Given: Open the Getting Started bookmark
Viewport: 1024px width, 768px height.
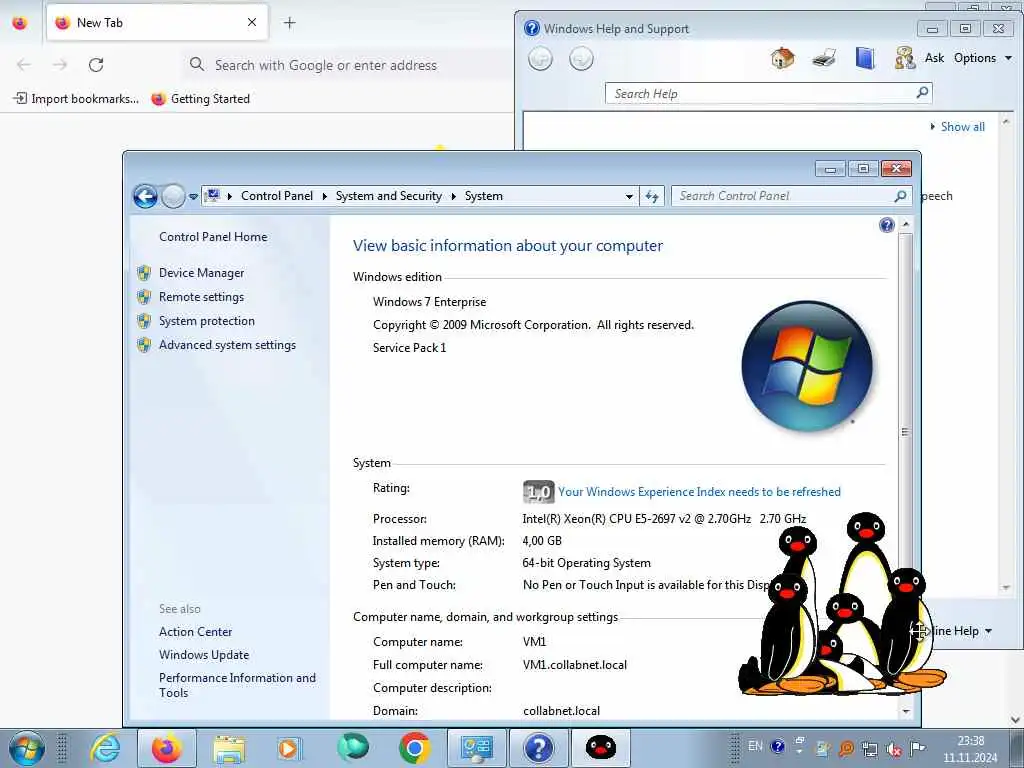Looking at the screenshot, I should (200, 99).
